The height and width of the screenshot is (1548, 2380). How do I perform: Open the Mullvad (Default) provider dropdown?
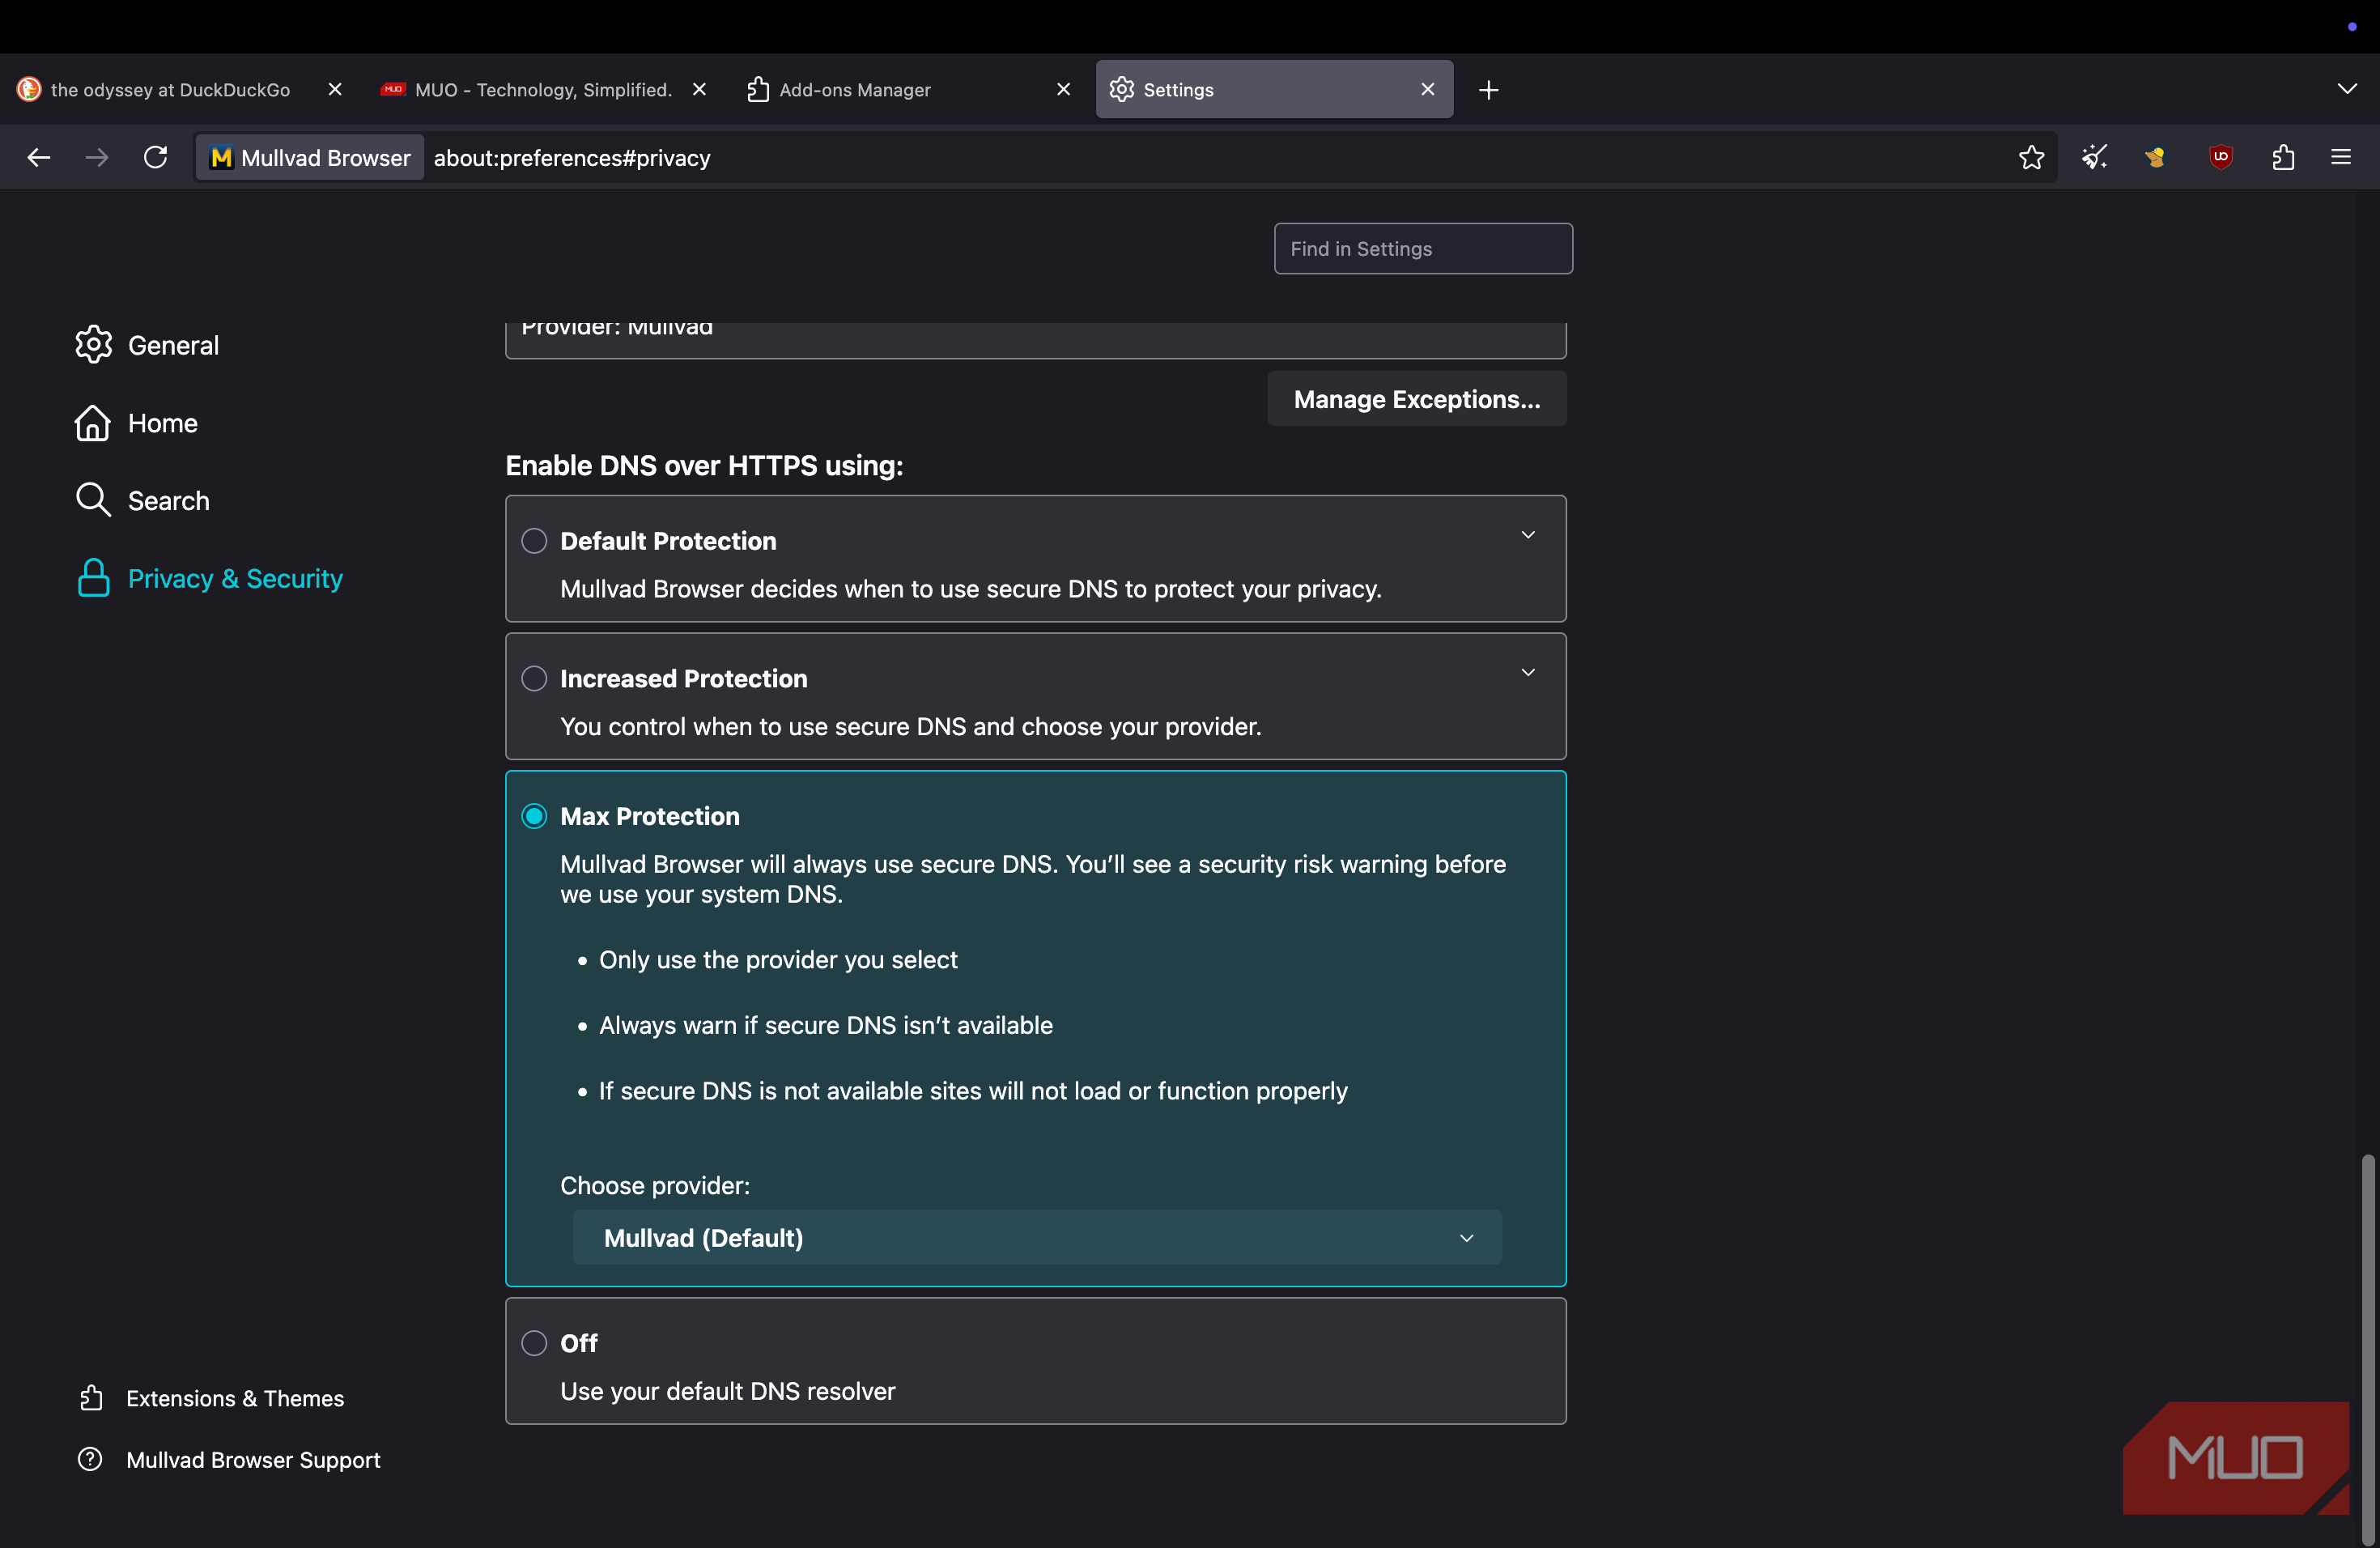1037,1238
